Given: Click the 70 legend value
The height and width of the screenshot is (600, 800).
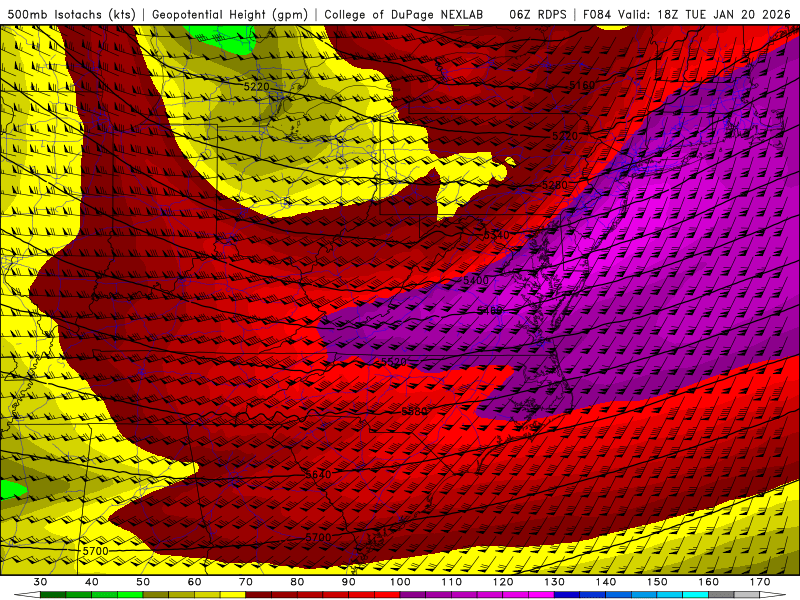Looking at the screenshot, I should click(246, 582).
